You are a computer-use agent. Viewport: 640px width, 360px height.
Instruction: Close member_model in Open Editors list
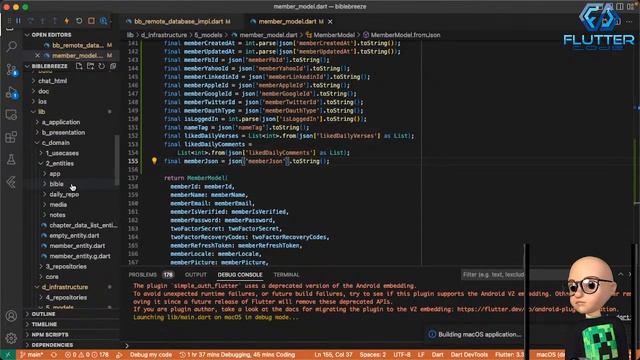tap(38, 56)
